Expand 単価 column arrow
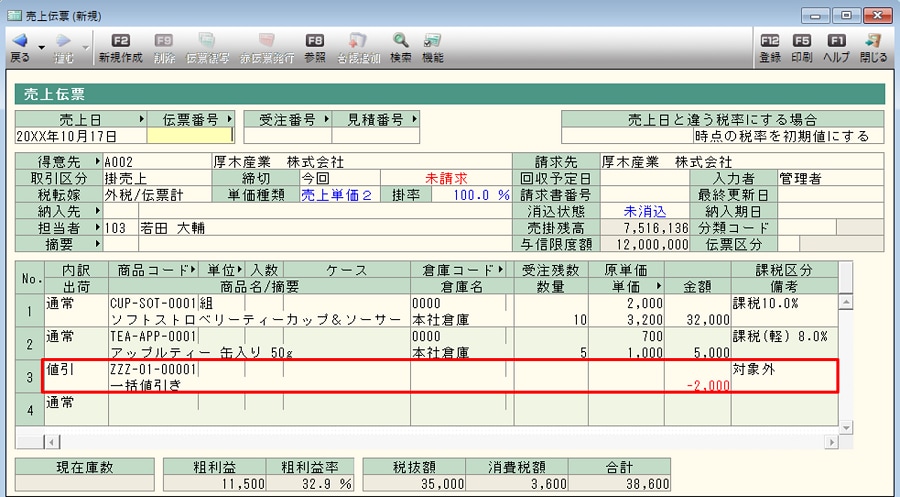 [x=658, y=286]
